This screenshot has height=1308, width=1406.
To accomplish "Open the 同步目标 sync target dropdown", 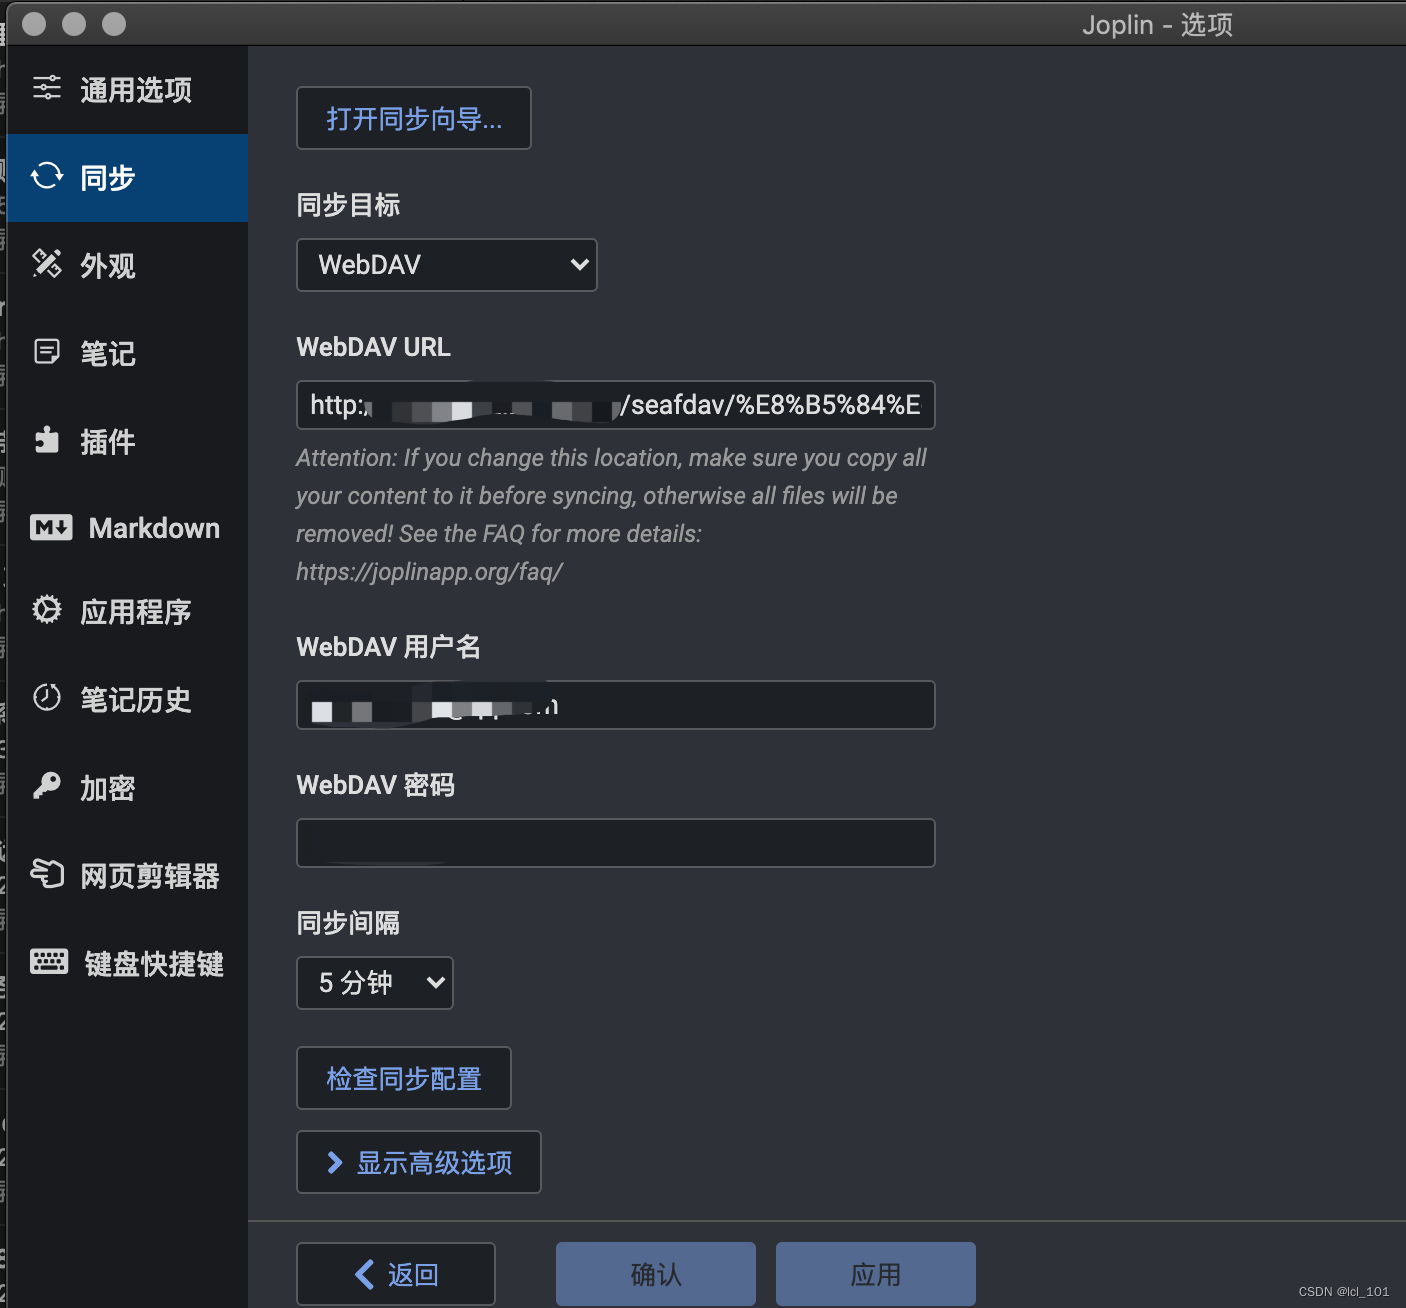I will [x=446, y=265].
